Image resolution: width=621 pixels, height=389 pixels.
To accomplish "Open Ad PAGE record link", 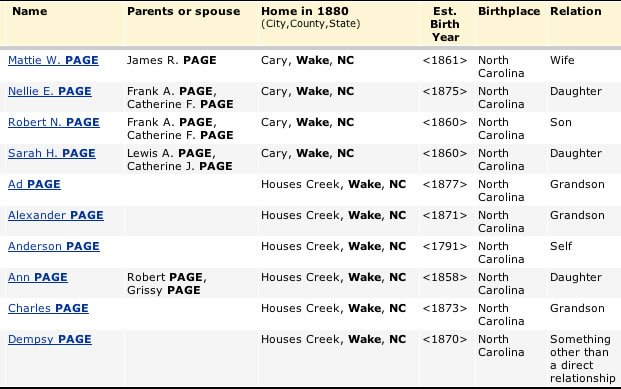I will coord(34,184).
